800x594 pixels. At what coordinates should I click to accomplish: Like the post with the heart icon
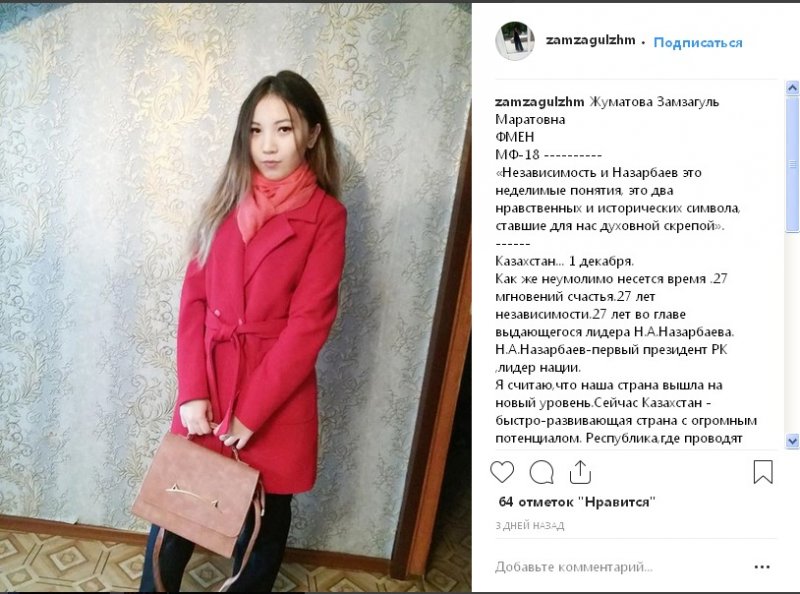click(502, 472)
